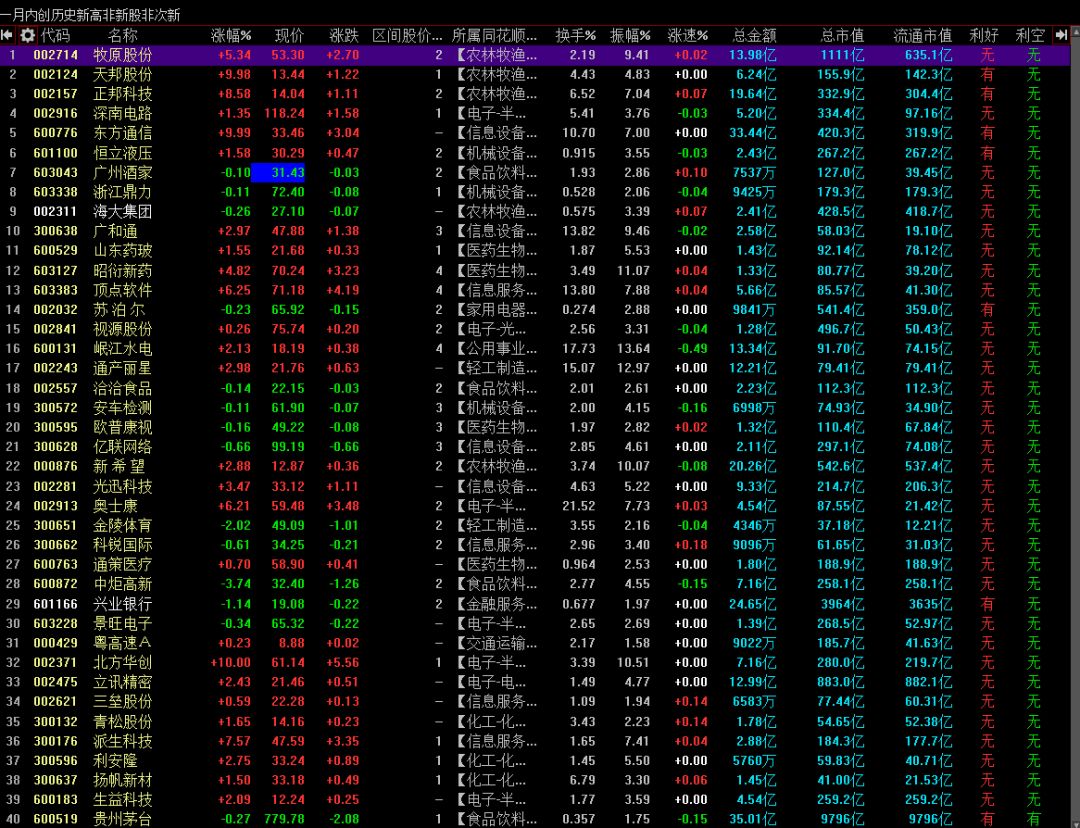Sort by 总市值 column header

click(x=842, y=34)
